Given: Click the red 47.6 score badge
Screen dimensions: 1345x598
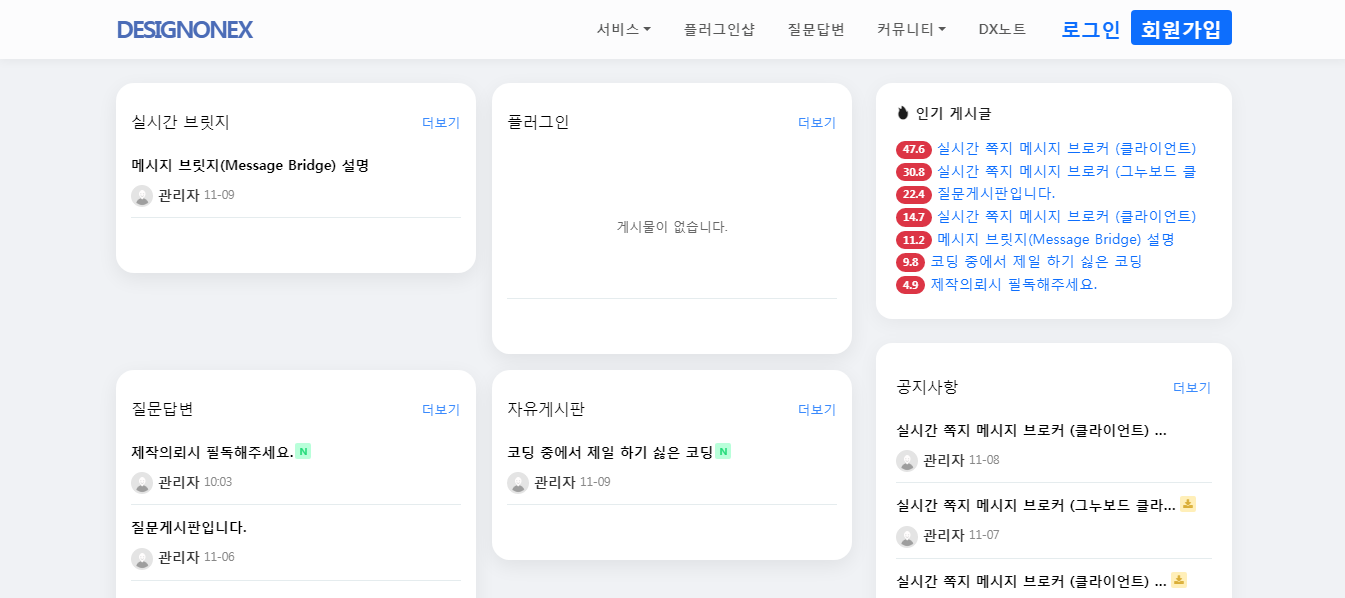Looking at the screenshot, I should pos(913,150).
